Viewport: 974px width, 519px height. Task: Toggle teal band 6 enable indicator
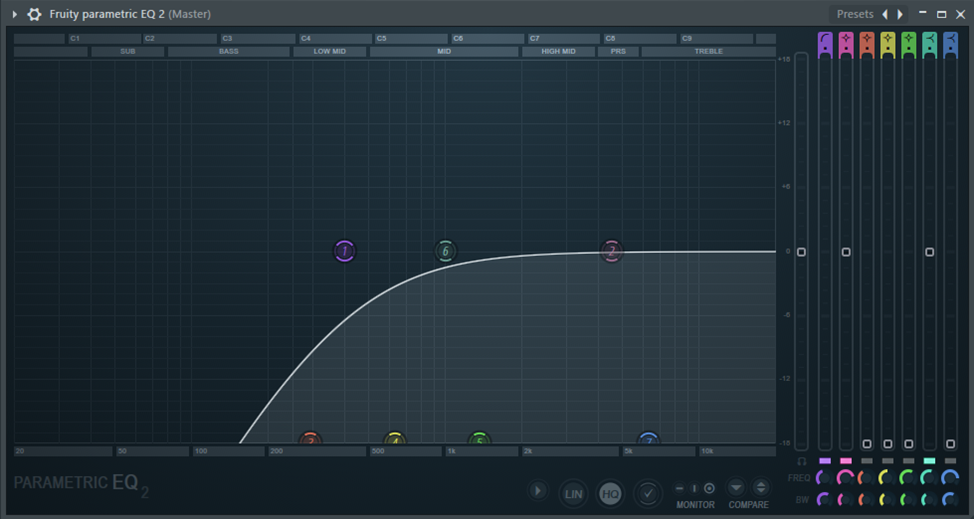point(929,461)
